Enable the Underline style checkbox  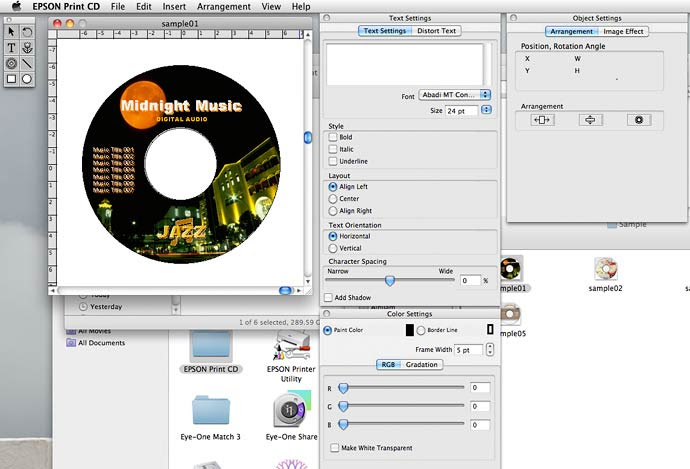point(333,161)
